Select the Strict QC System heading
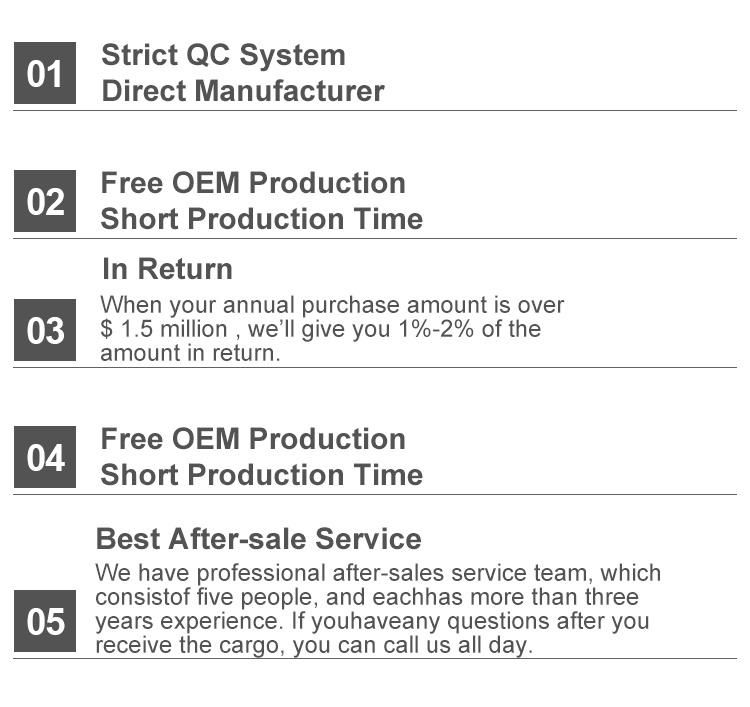 coord(223,55)
